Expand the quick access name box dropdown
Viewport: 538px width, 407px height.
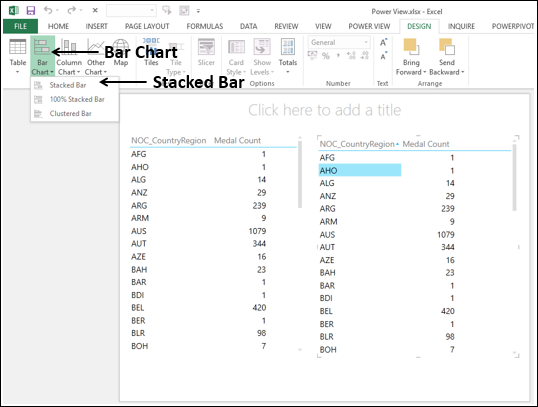152,11
